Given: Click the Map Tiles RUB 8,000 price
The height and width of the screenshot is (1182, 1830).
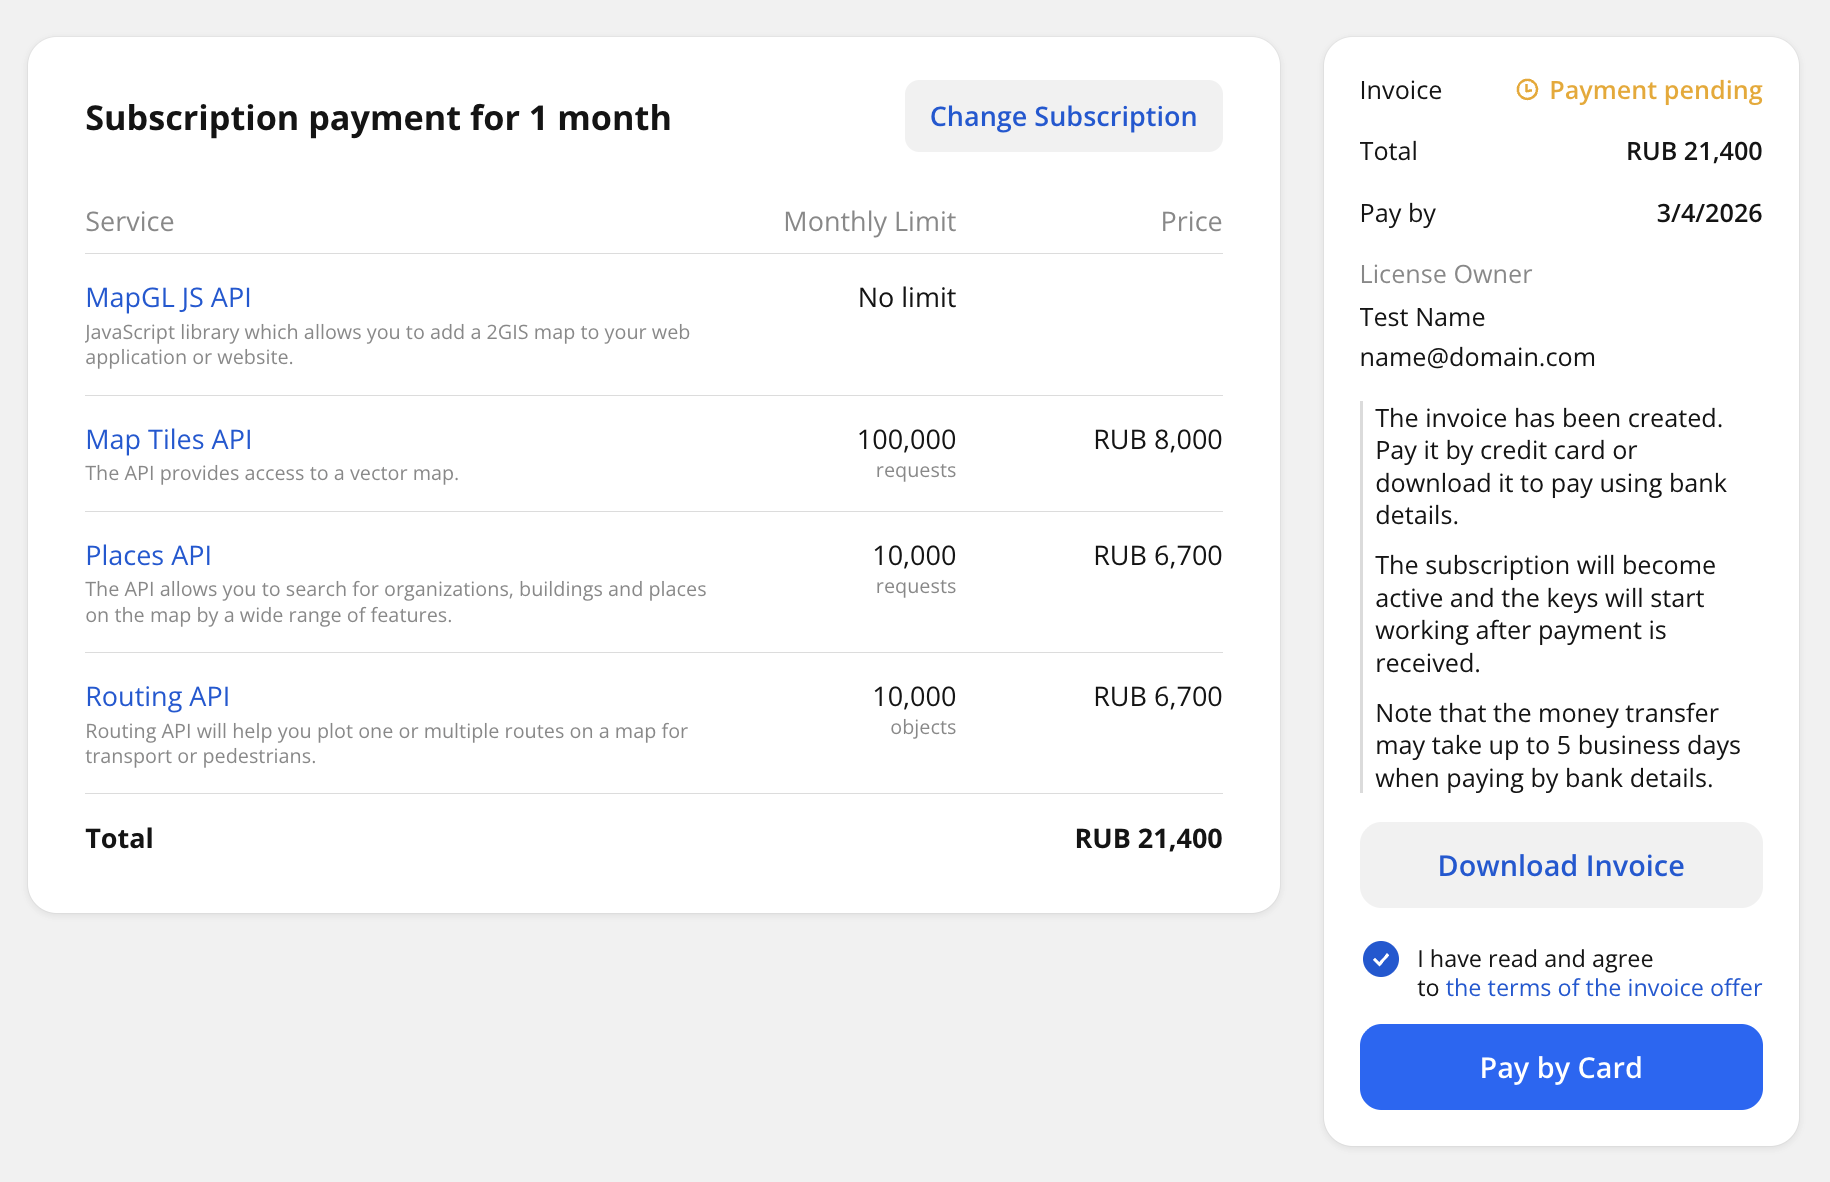Looking at the screenshot, I should pyautogui.click(x=1157, y=439).
